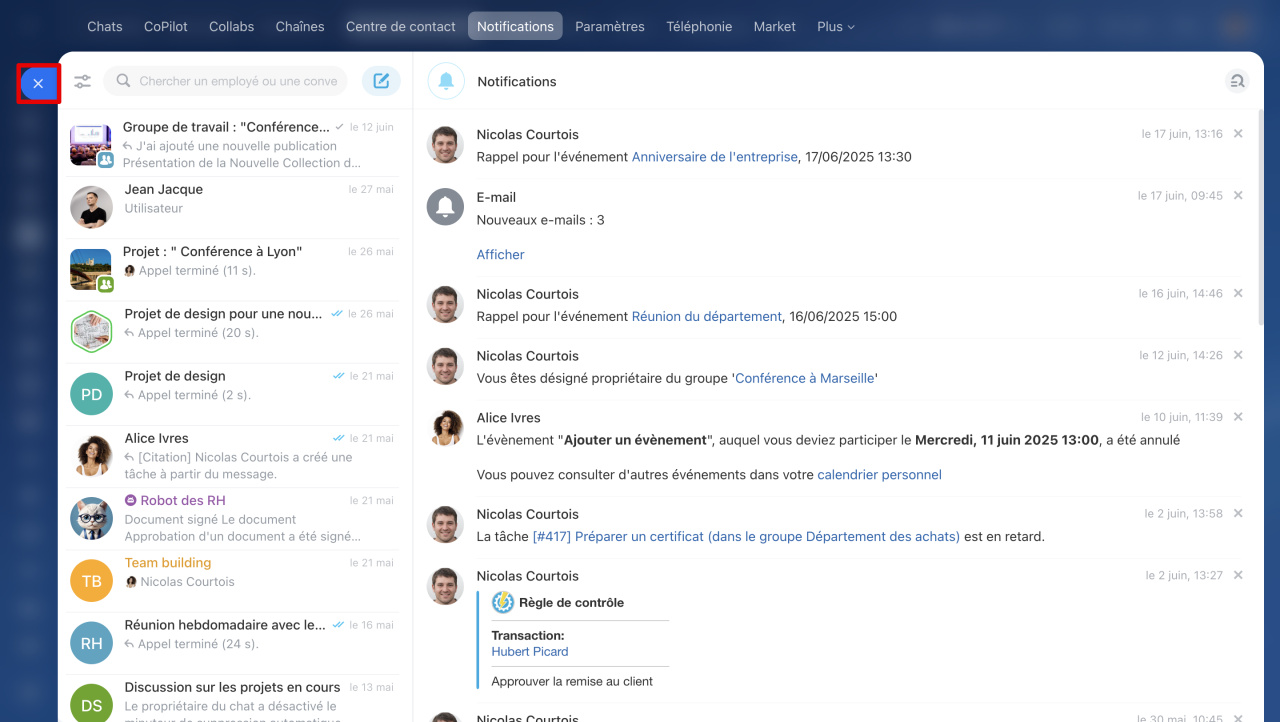Click Nicolas Courtois avatar on the anniversary reminder
Image resolution: width=1280 pixels, height=722 pixels.
[445, 144]
